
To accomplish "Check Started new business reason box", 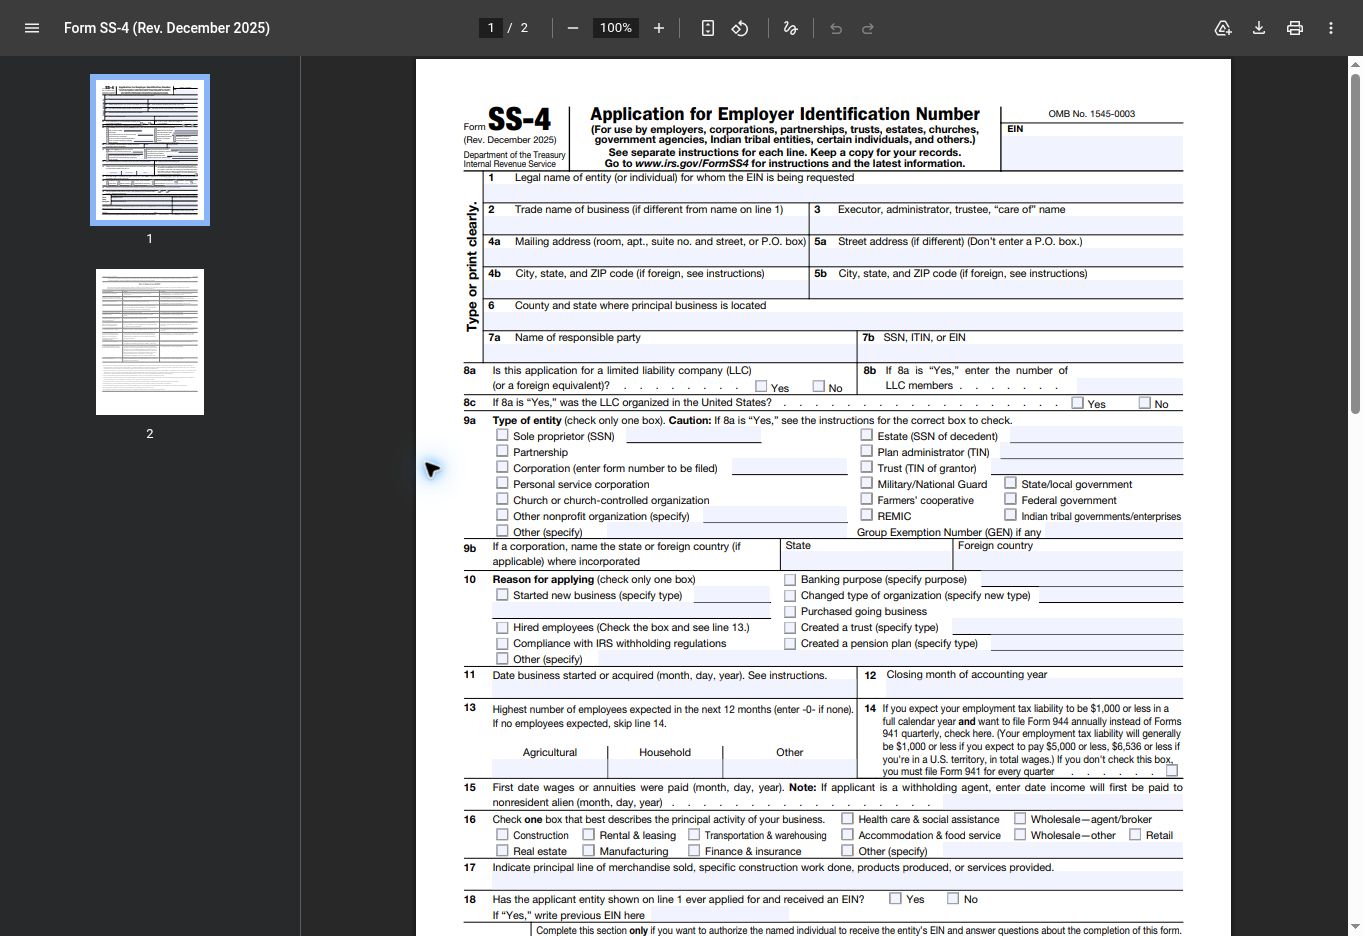I will coord(502,595).
